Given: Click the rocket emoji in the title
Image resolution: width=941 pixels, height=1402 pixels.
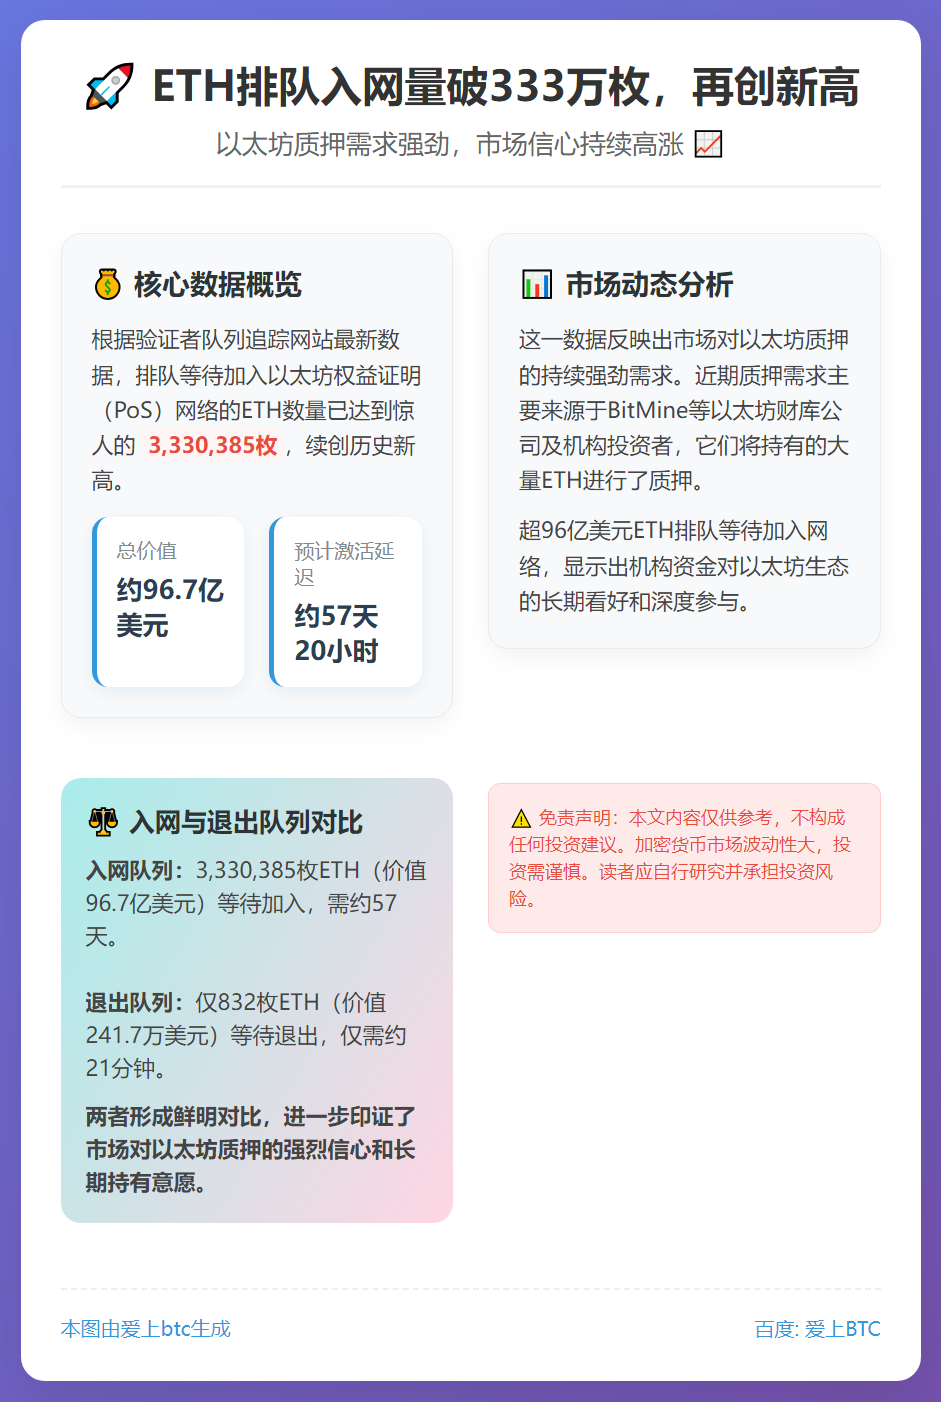Looking at the screenshot, I should click(109, 87).
